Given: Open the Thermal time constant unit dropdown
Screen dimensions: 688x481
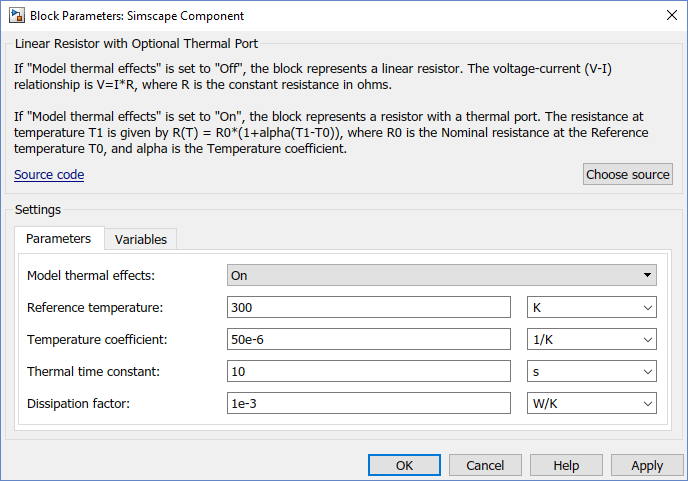Looking at the screenshot, I should [591, 371].
